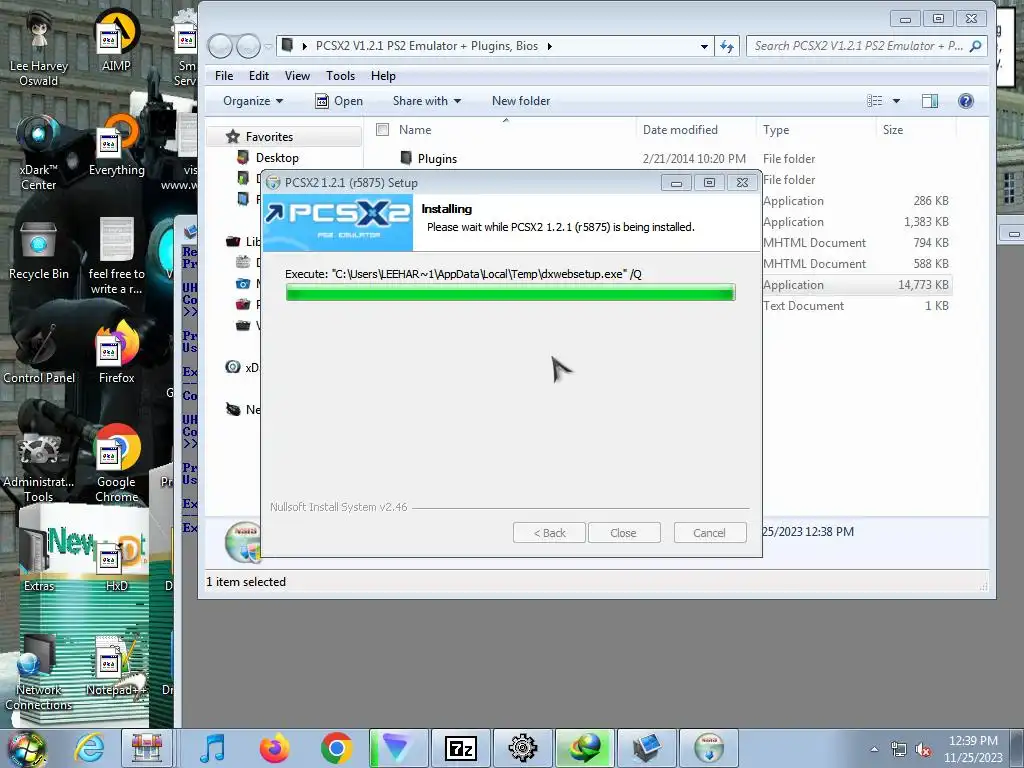Click Cancel in PCSX2 Setup
The width and height of the screenshot is (1024, 768).
pos(709,533)
